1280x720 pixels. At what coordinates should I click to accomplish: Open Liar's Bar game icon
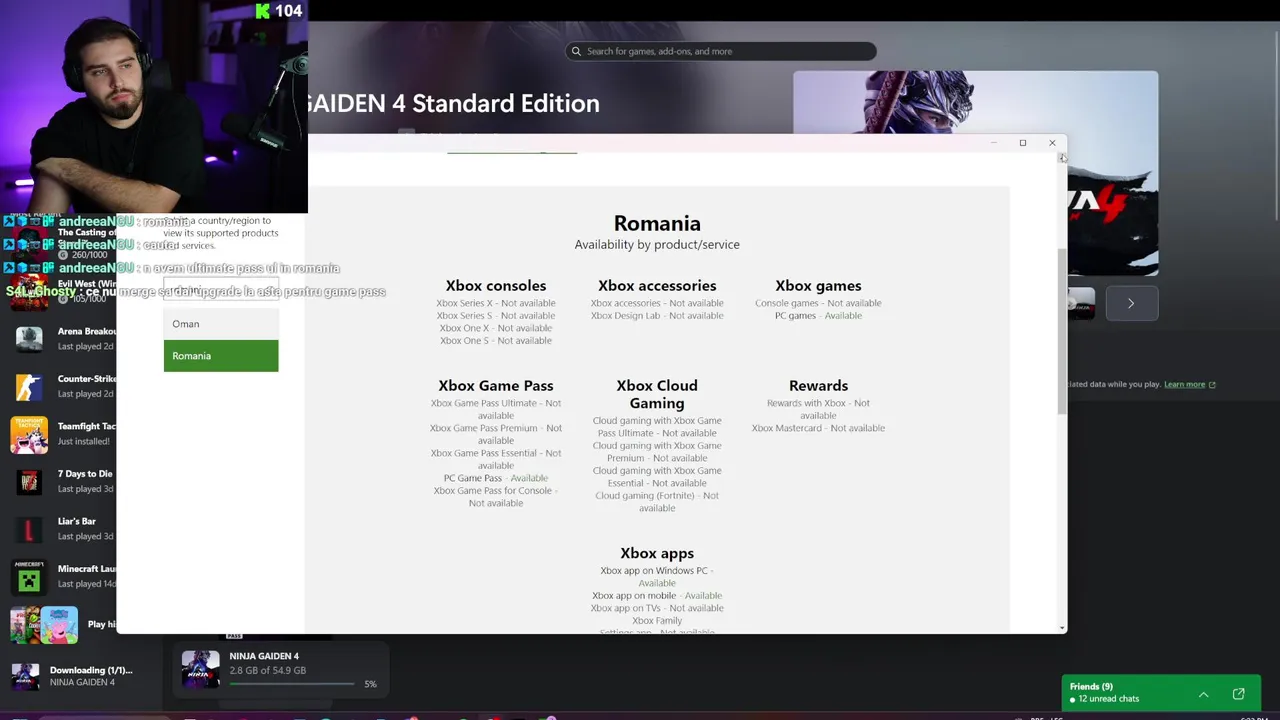click(29, 528)
